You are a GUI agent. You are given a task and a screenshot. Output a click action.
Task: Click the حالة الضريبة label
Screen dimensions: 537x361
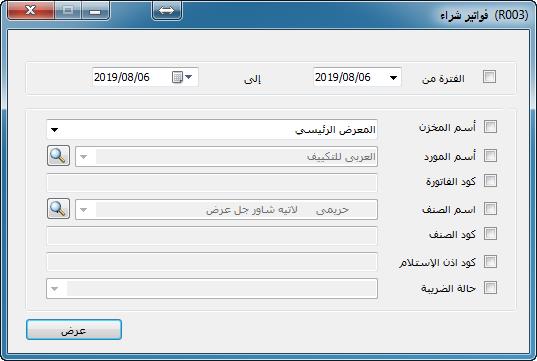pyautogui.click(x=448, y=289)
